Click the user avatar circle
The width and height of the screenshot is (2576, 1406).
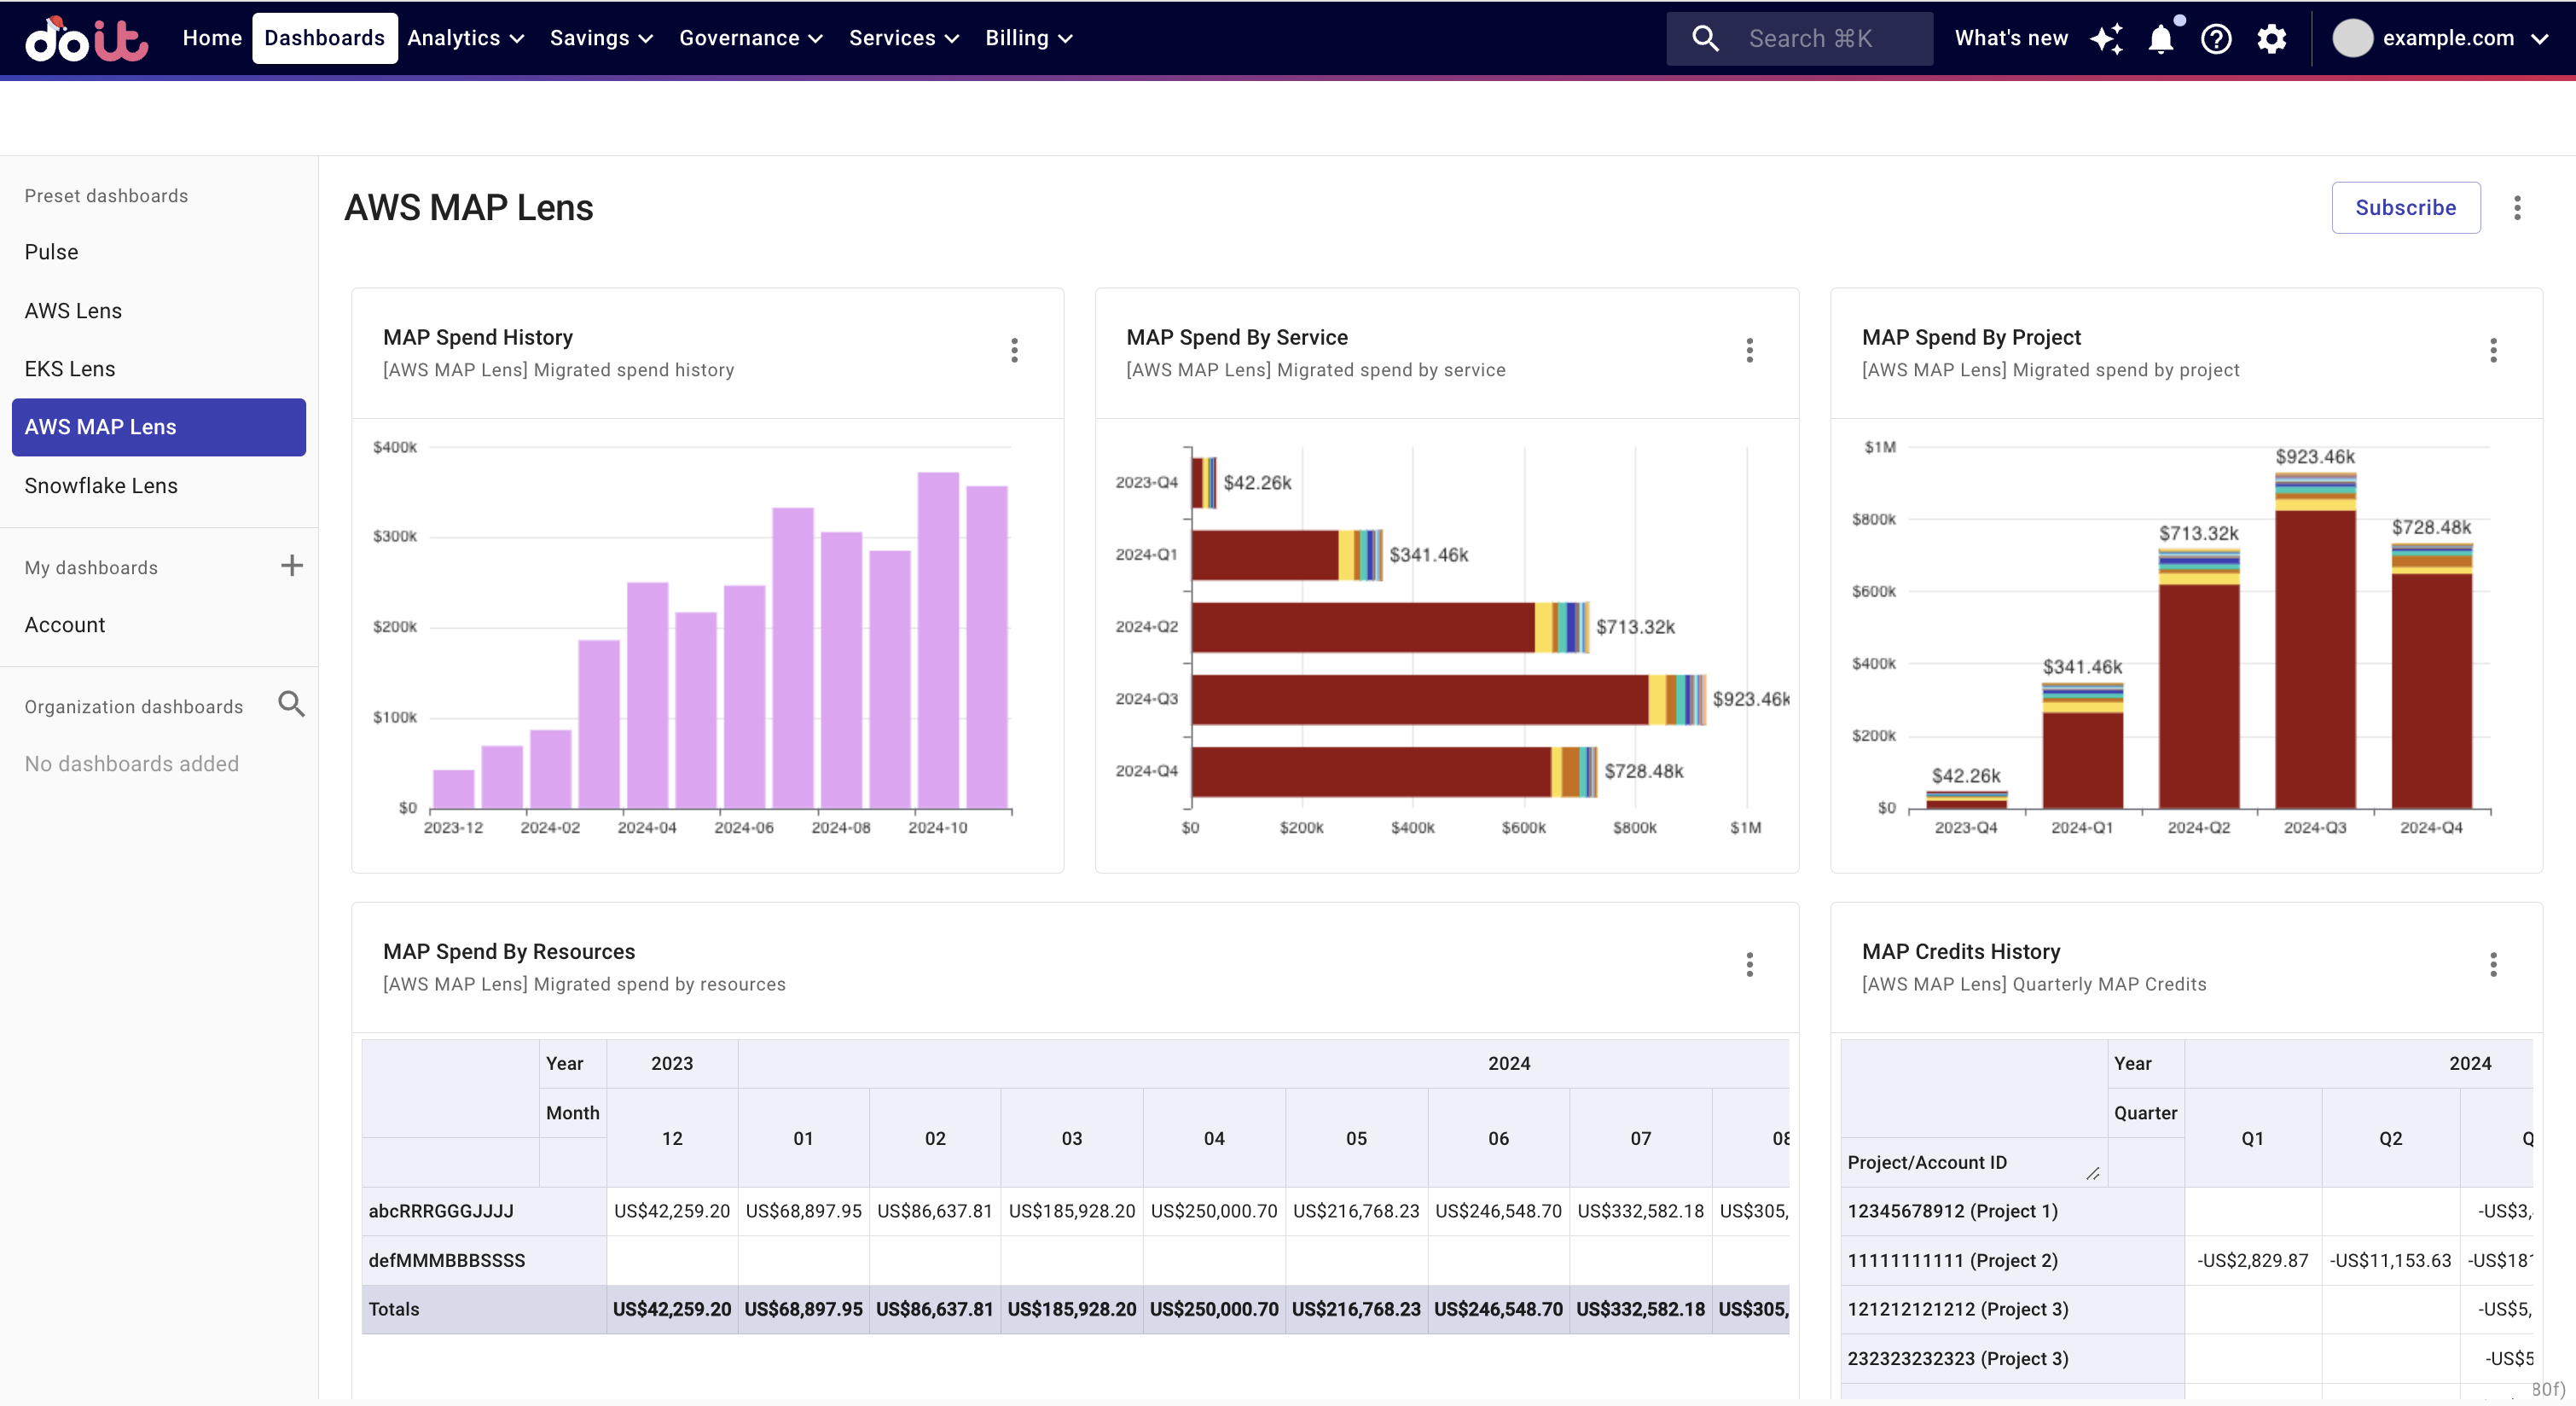coord(2352,38)
